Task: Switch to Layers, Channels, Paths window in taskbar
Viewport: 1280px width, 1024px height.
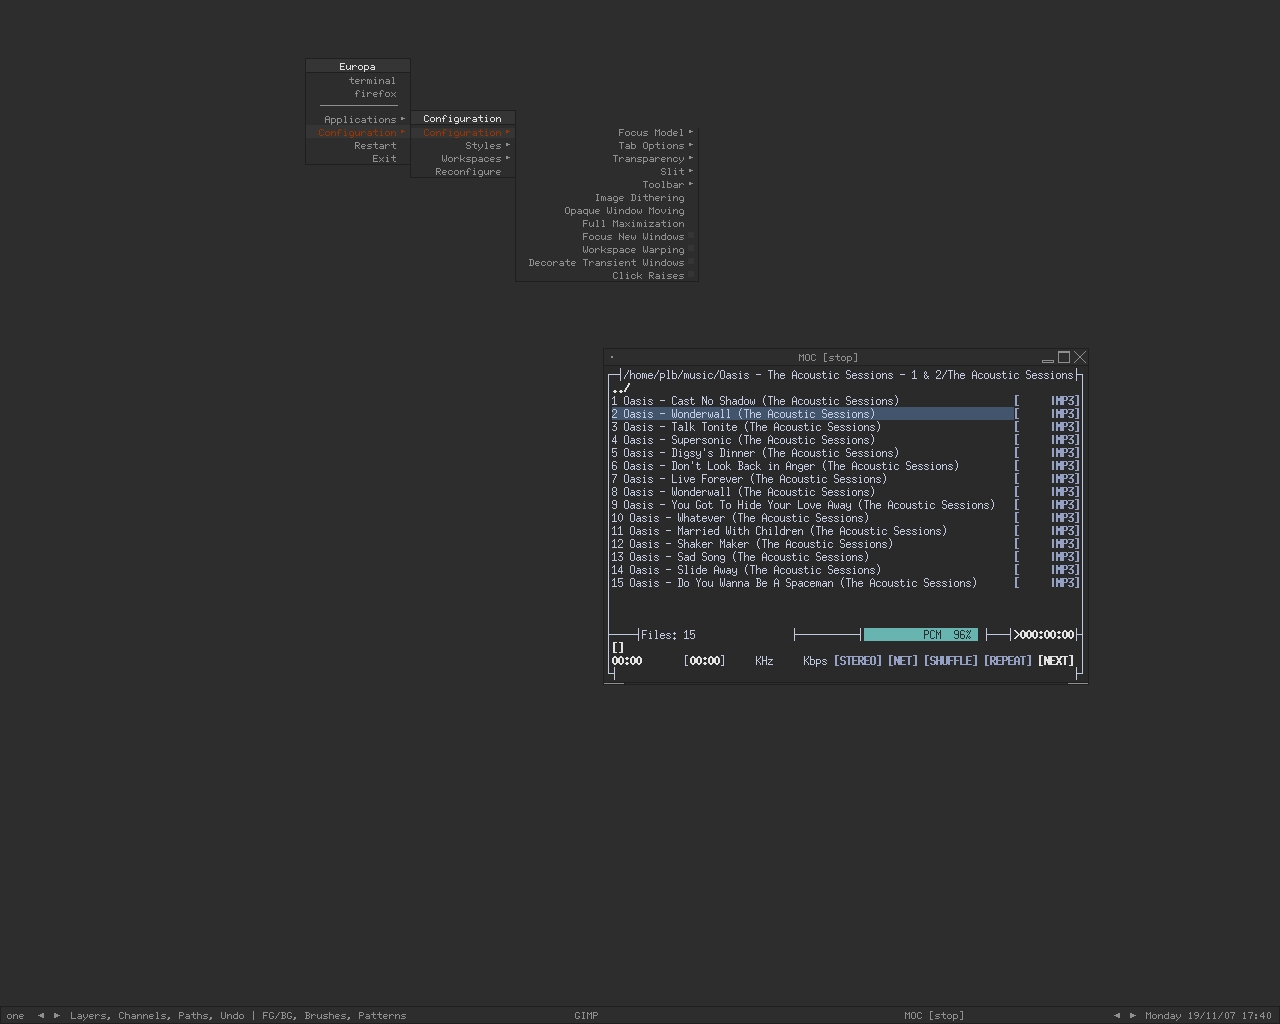Action: (238, 1016)
